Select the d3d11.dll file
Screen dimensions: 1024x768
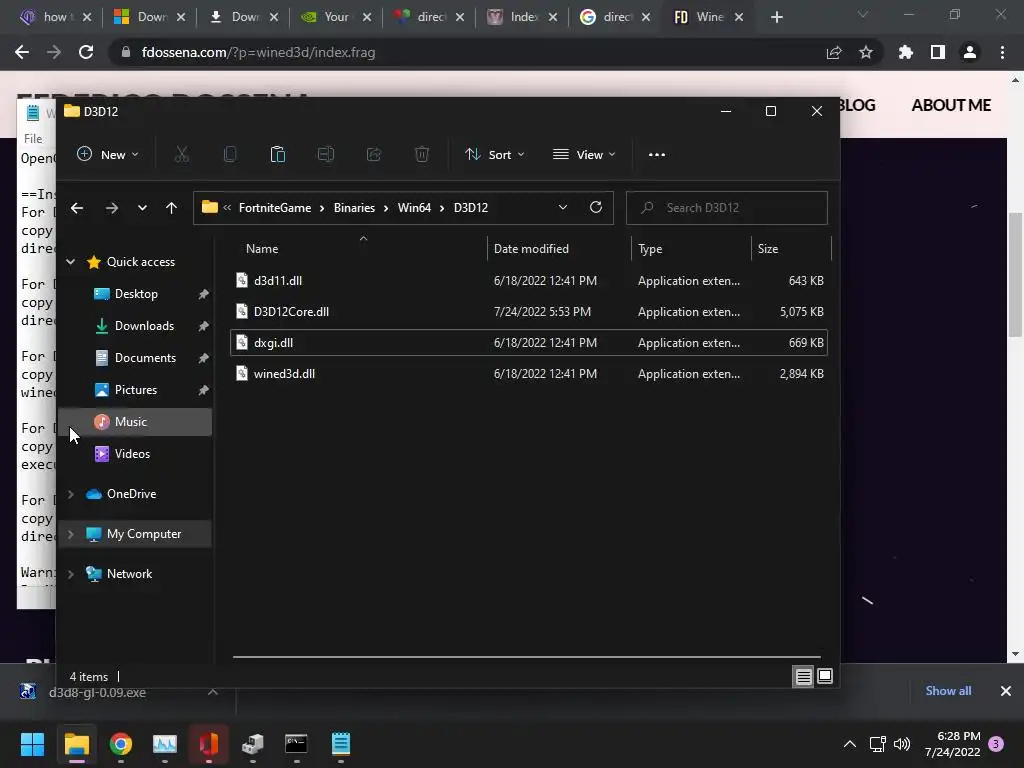[x=529, y=281]
